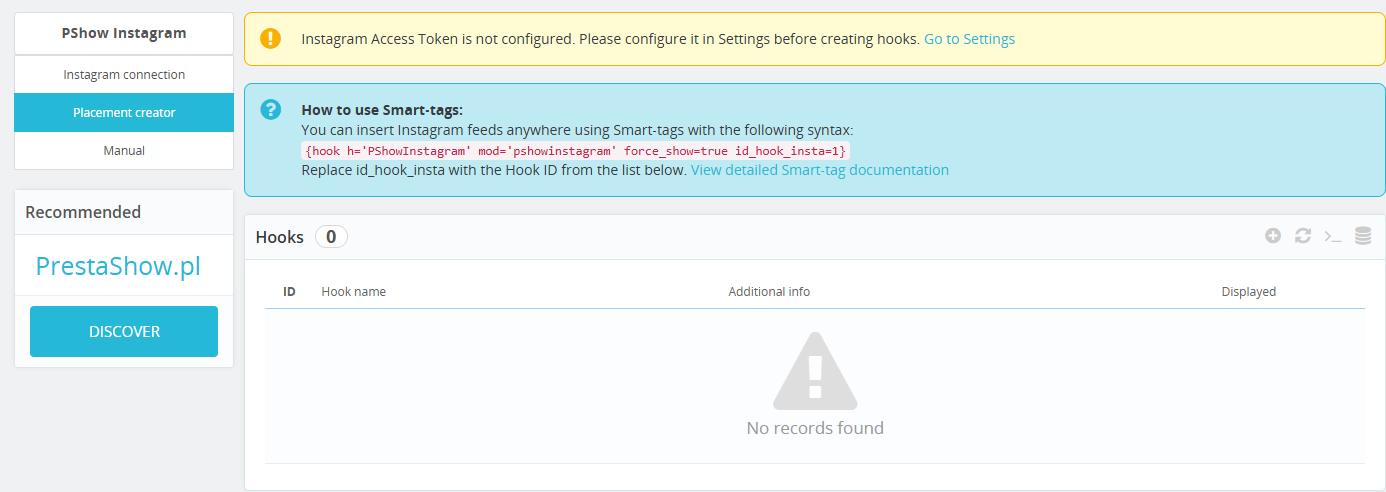
Task: Click the Smart-tag hook code snippet
Action: pyautogui.click(x=575, y=151)
